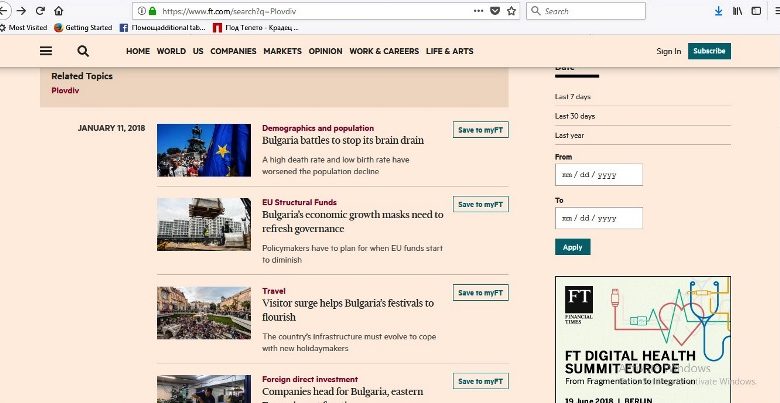Save page to Pocket icon
Viewport: 780px width, 403px height.
[494, 11]
